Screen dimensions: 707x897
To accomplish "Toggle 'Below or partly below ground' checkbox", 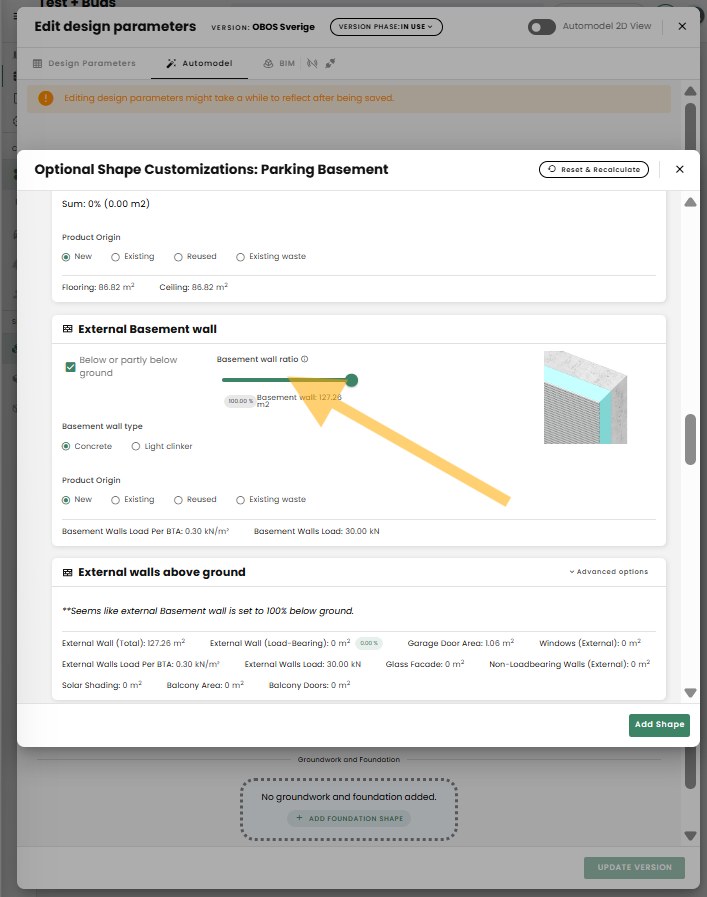I will point(71,367).
